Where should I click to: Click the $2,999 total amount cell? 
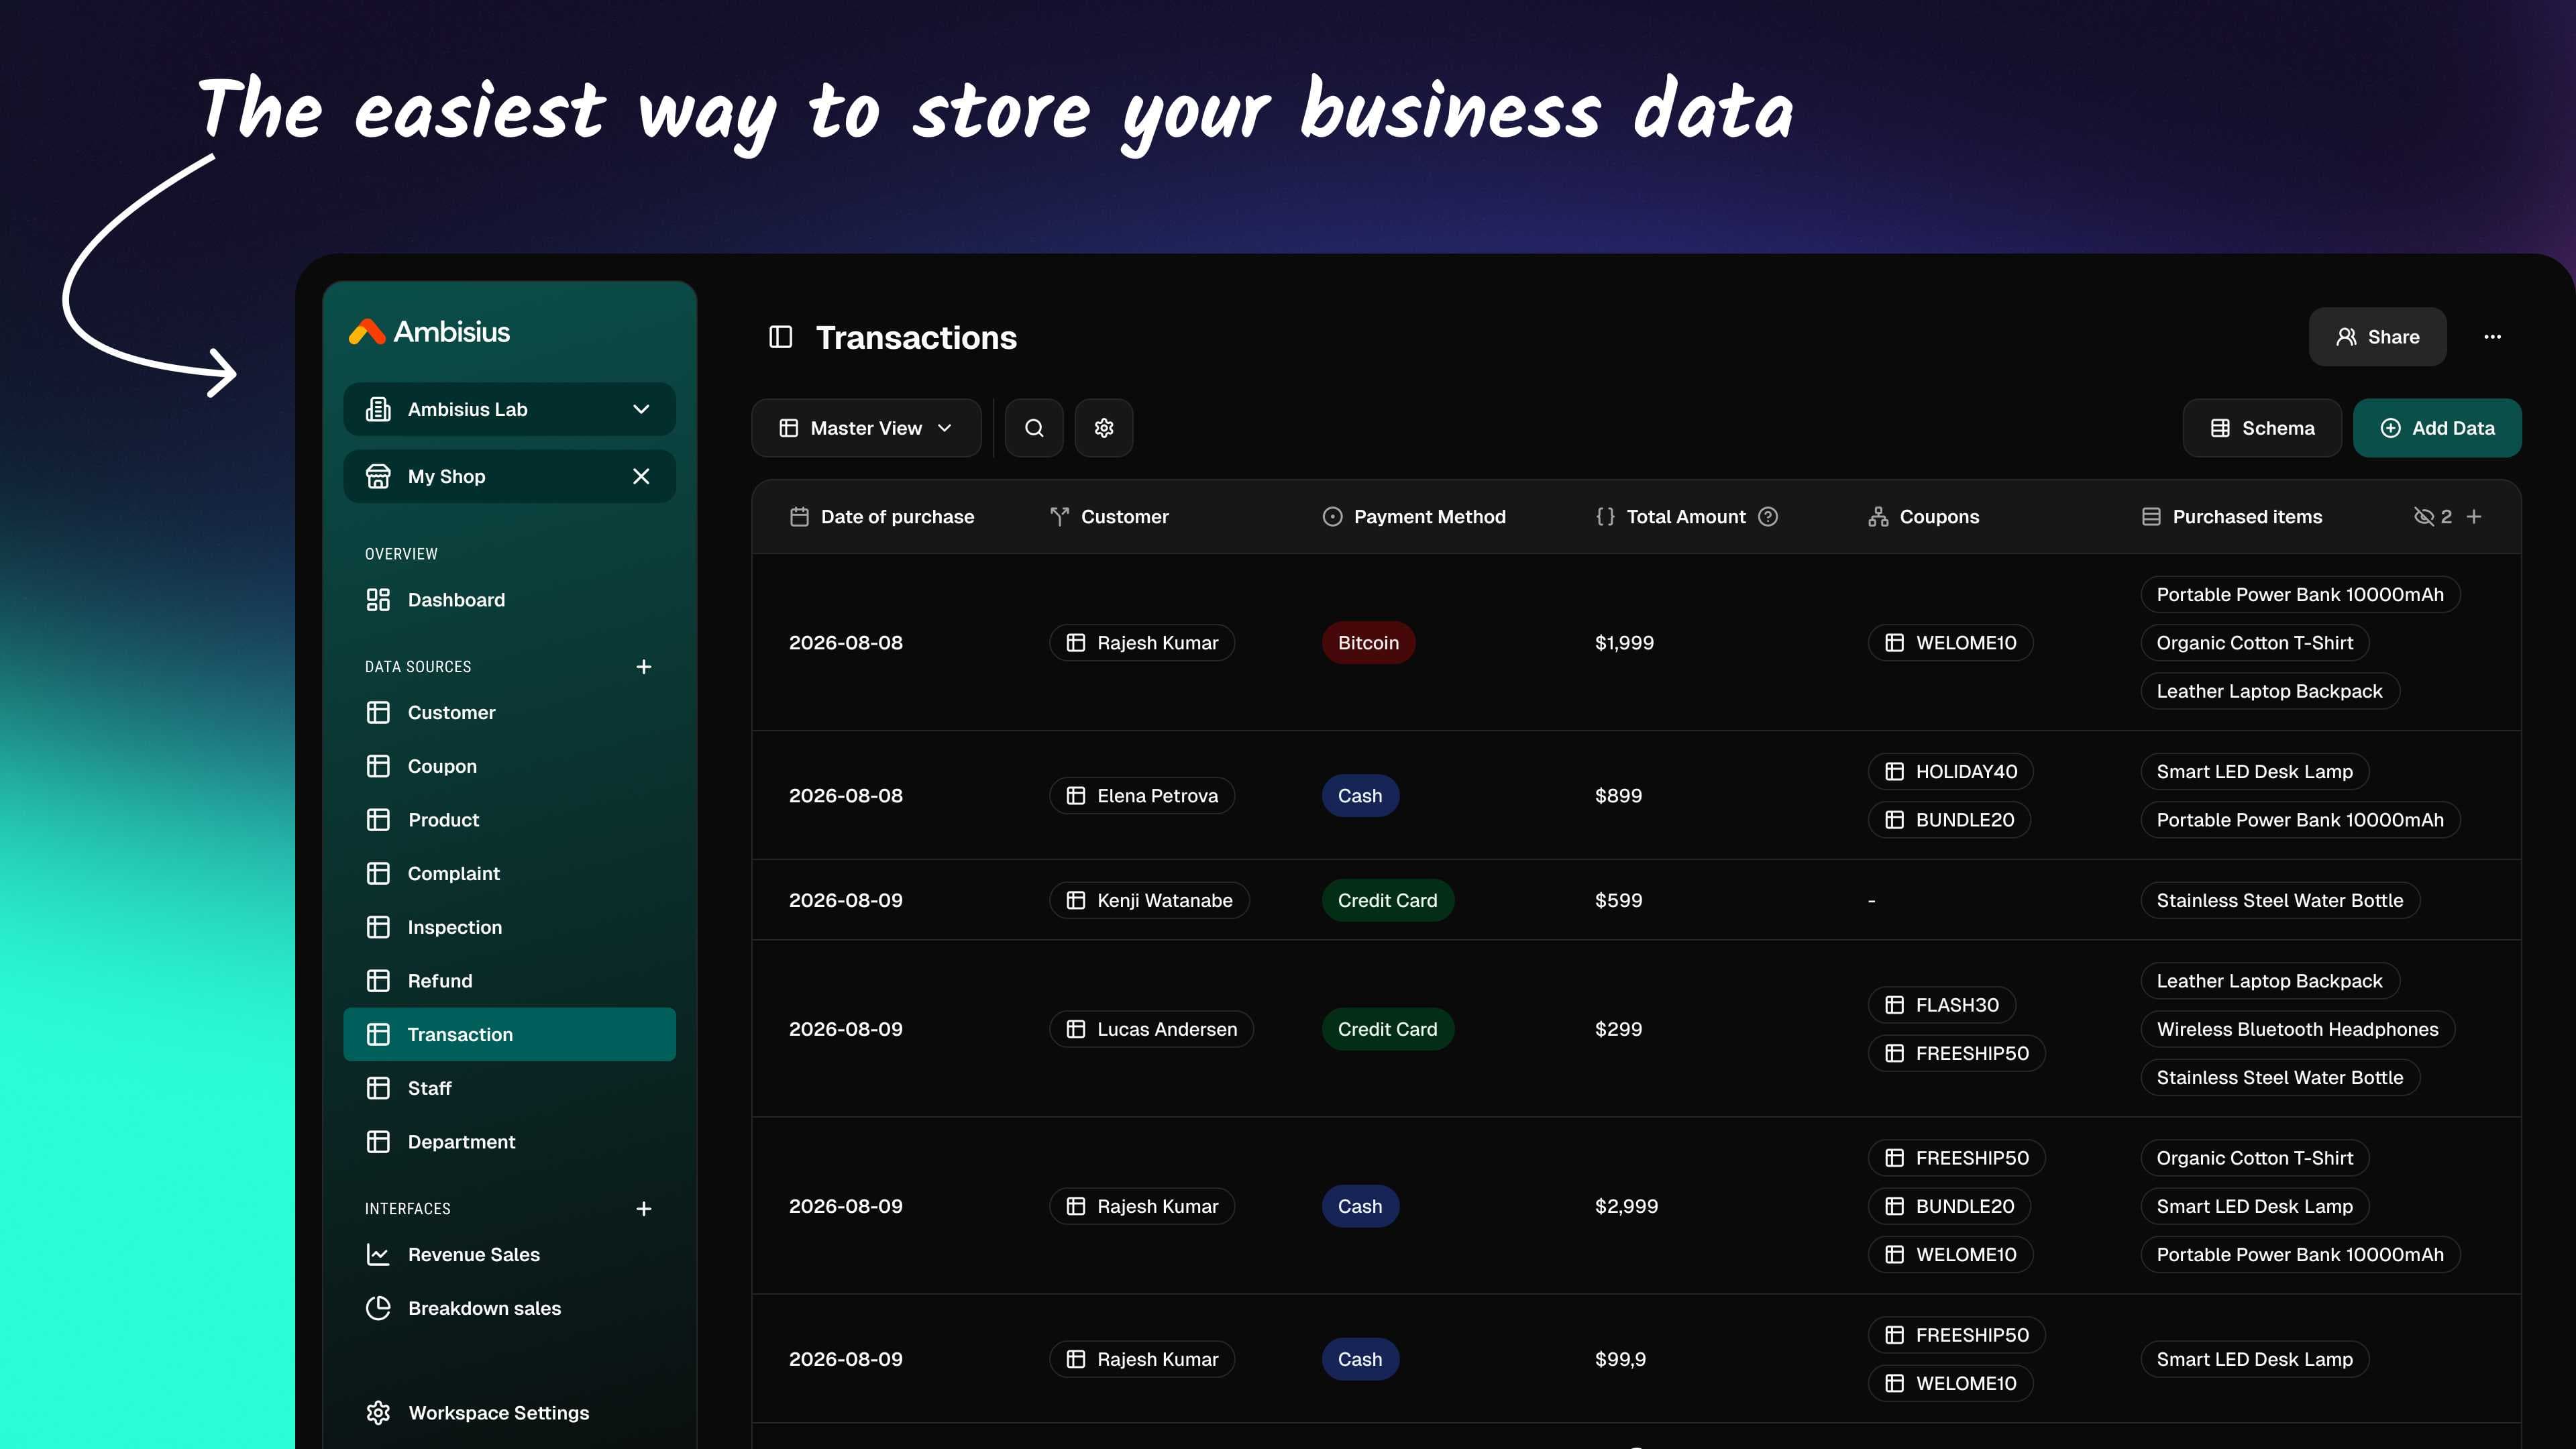pos(1626,1207)
